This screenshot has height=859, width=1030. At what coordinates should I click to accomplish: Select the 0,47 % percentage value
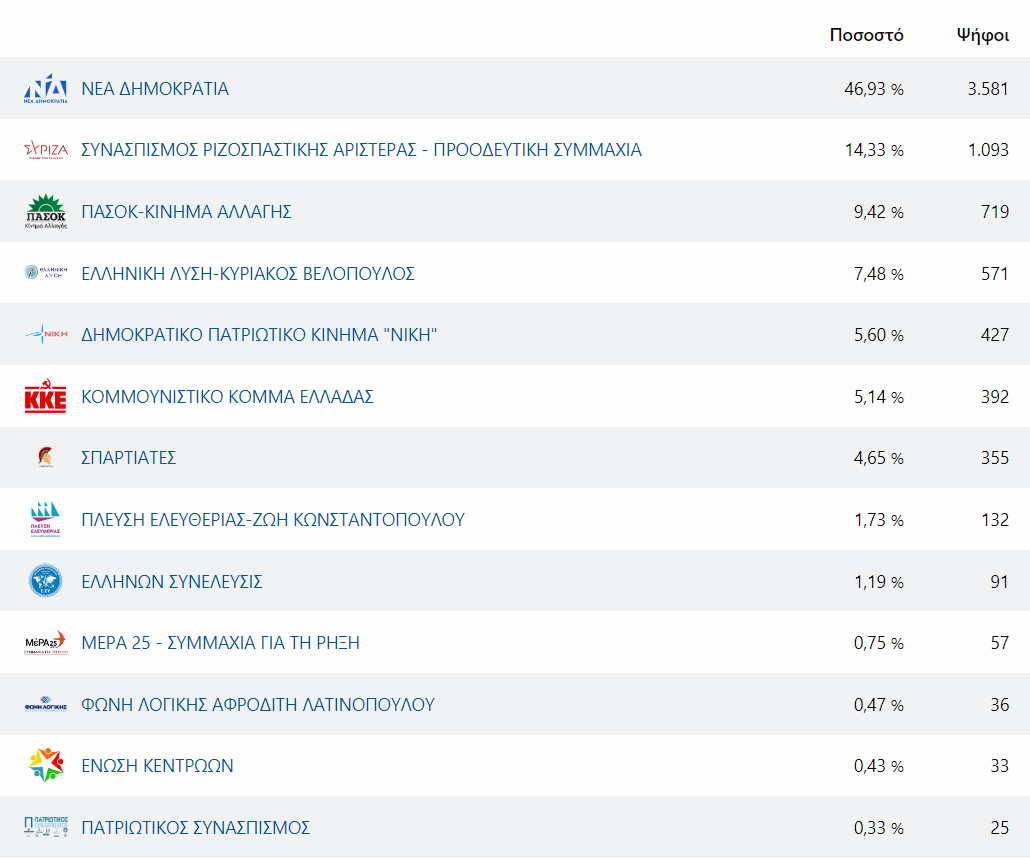(879, 705)
